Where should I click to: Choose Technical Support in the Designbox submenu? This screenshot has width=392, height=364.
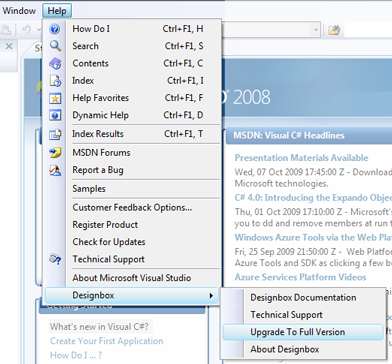point(303,315)
